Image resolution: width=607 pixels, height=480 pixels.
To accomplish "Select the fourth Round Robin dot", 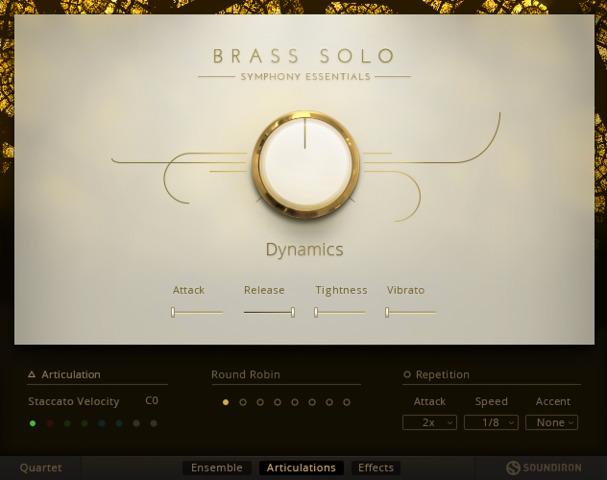I will pos(278,402).
